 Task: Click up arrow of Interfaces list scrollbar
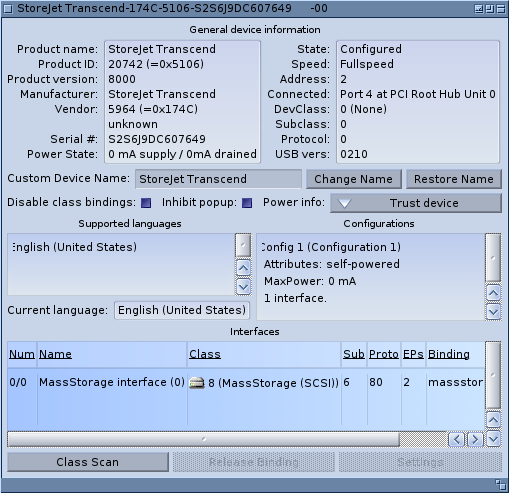tap(493, 420)
